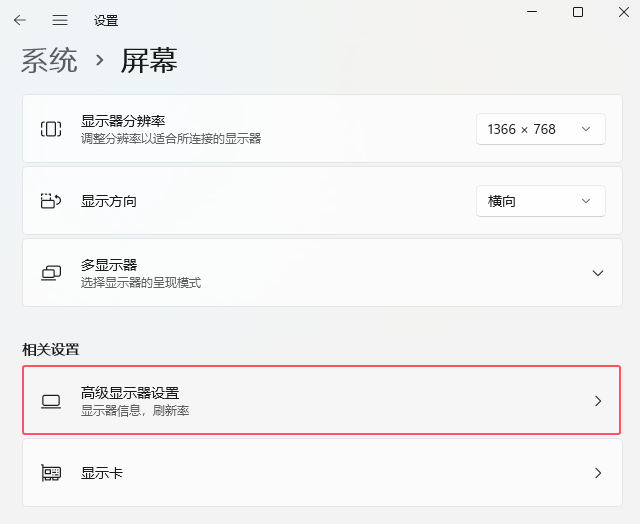This screenshot has height=524, width=640.
Task: Click the display orientation icon
Action: point(51,201)
